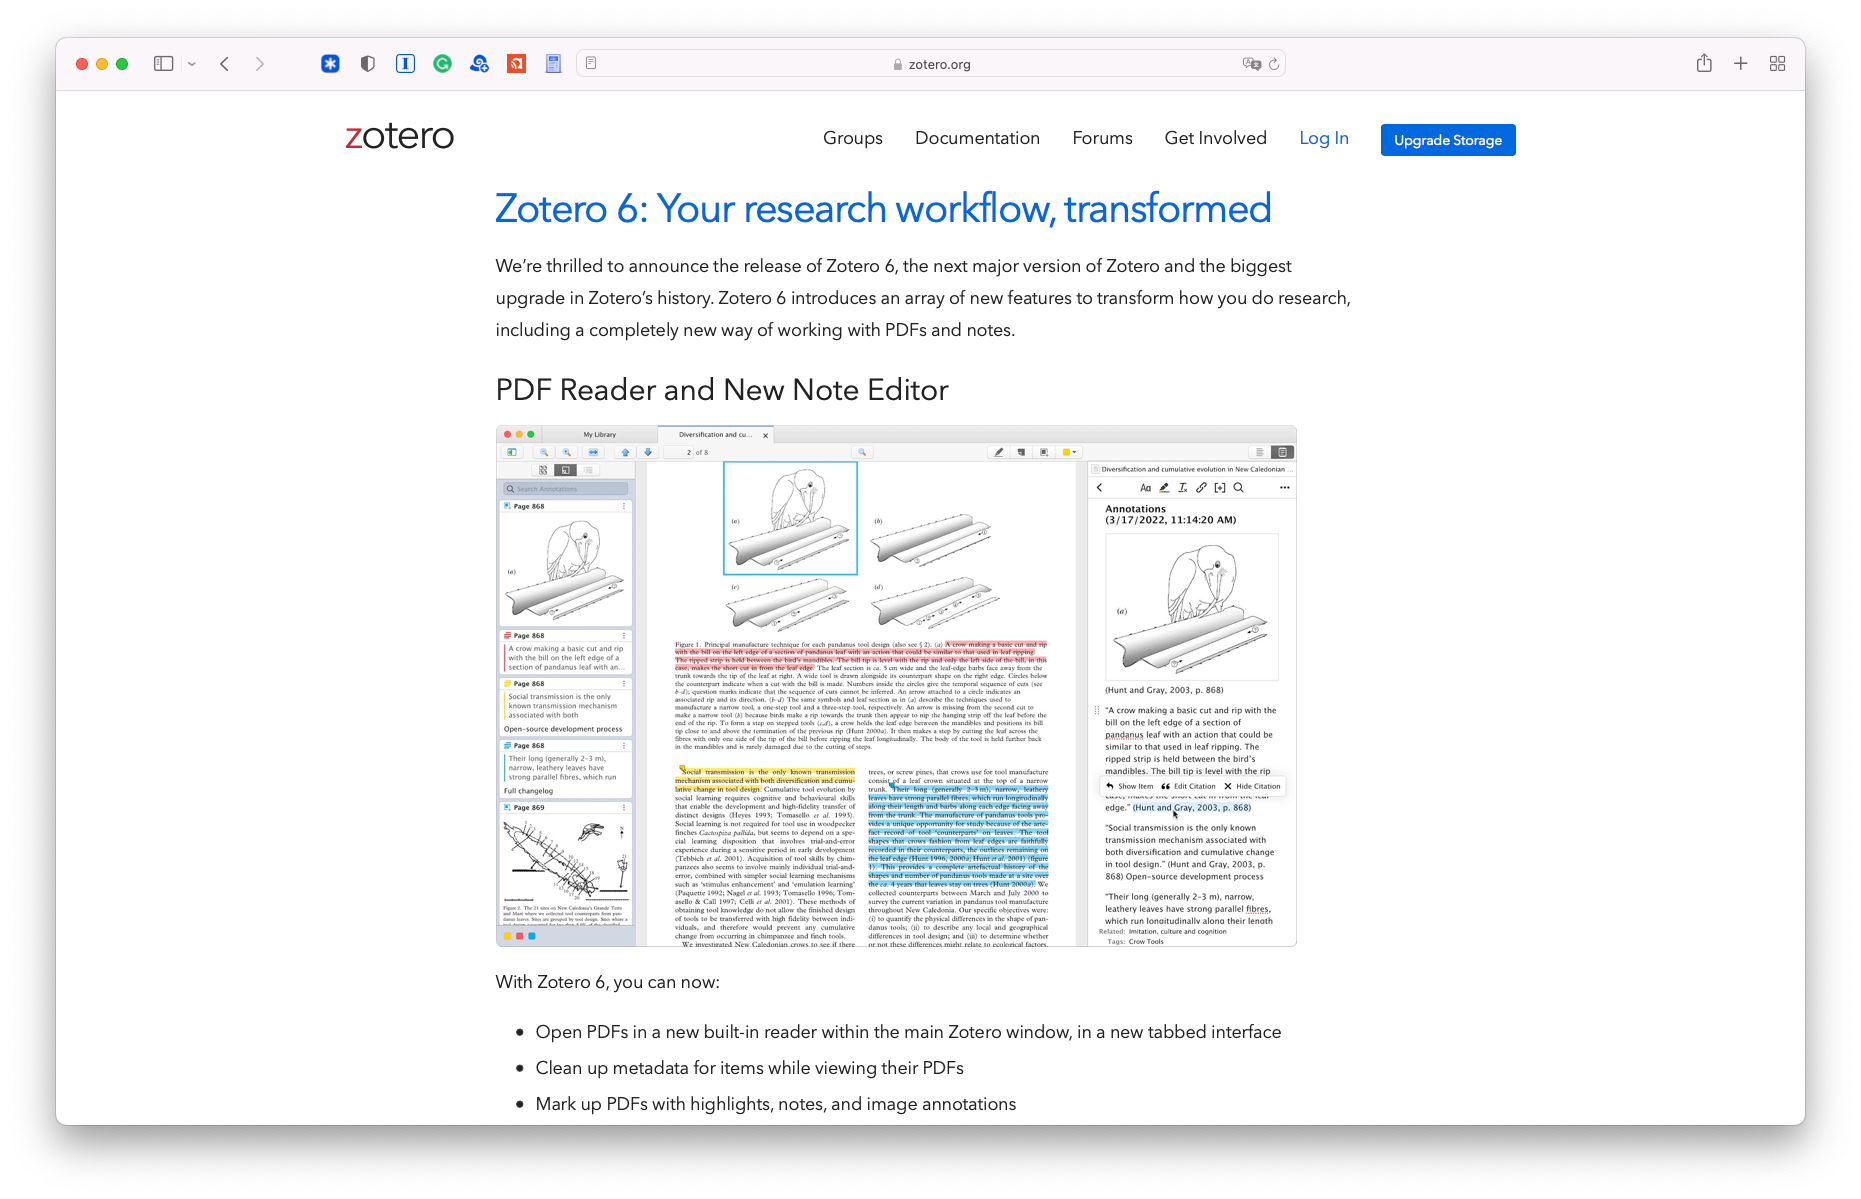
Task: Reload the zotero.org page
Action: click(x=1274, y=64)
